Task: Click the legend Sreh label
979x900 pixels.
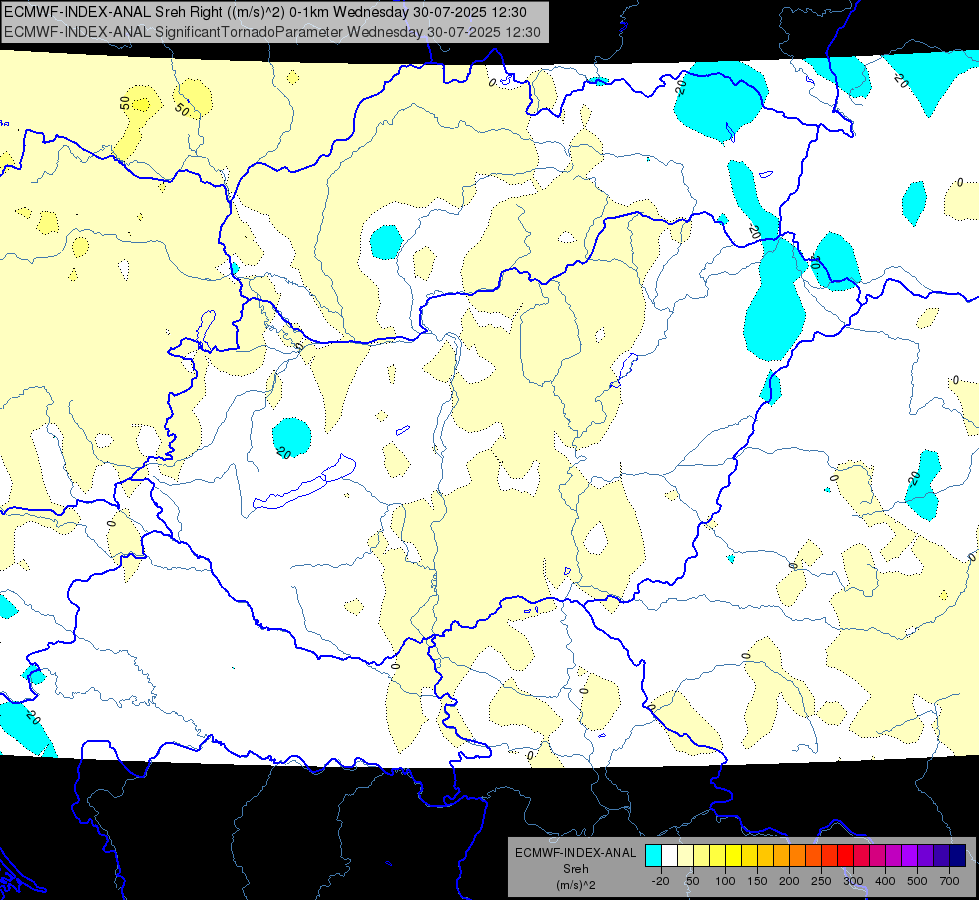Action: coord(576,869)
